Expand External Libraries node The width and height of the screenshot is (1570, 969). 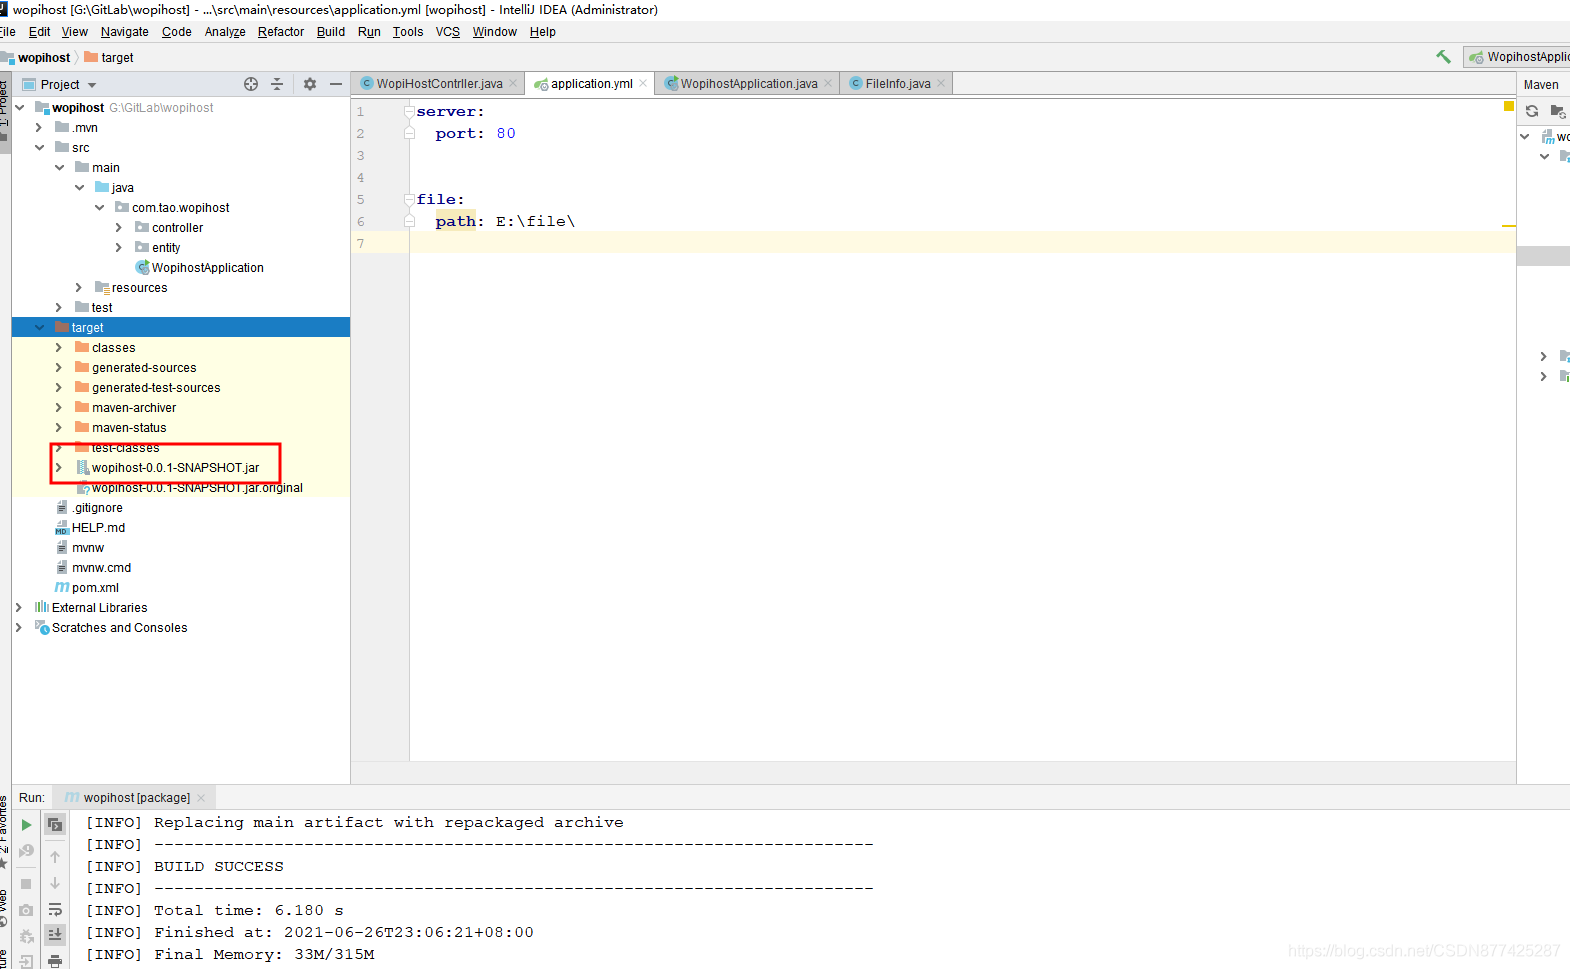pyautogui.click(x=19, y=608)
